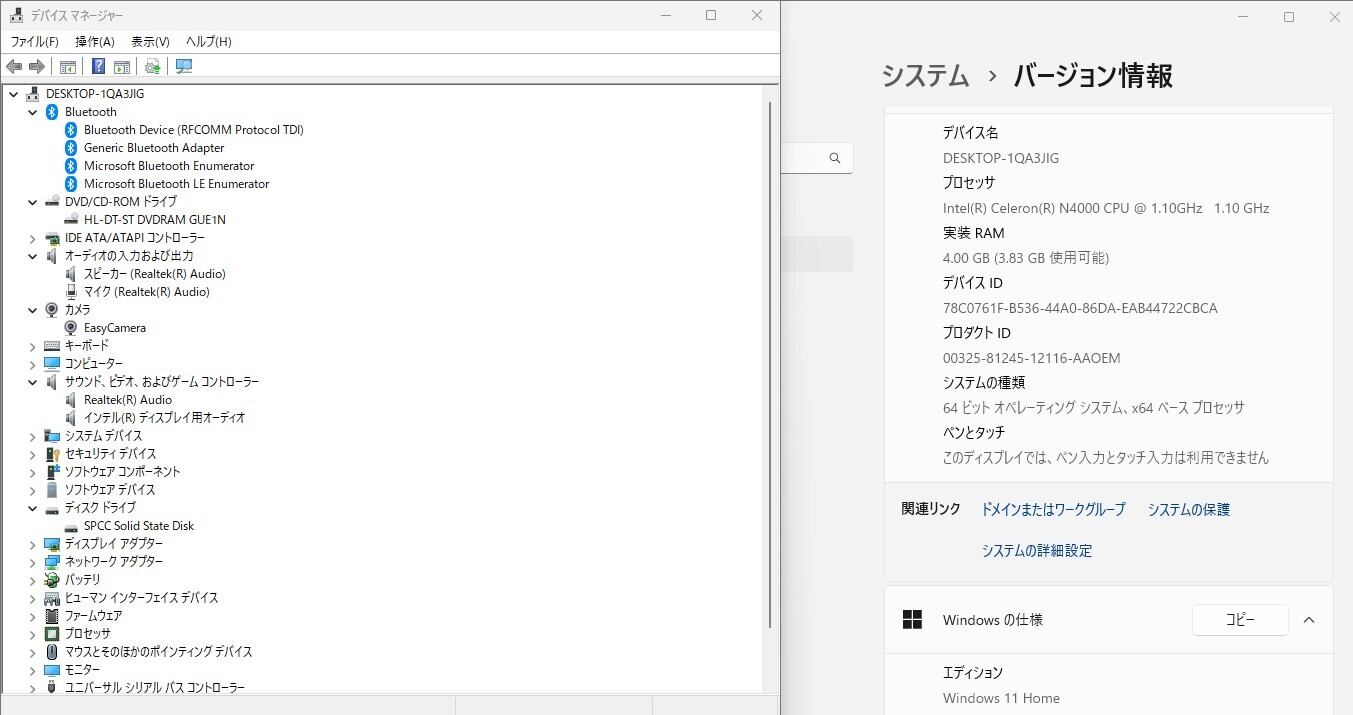1353x715 pixels.
Task: Click the USB icon of ユニバーサル シリアル バス コントローラー
Action: (52, 688)
